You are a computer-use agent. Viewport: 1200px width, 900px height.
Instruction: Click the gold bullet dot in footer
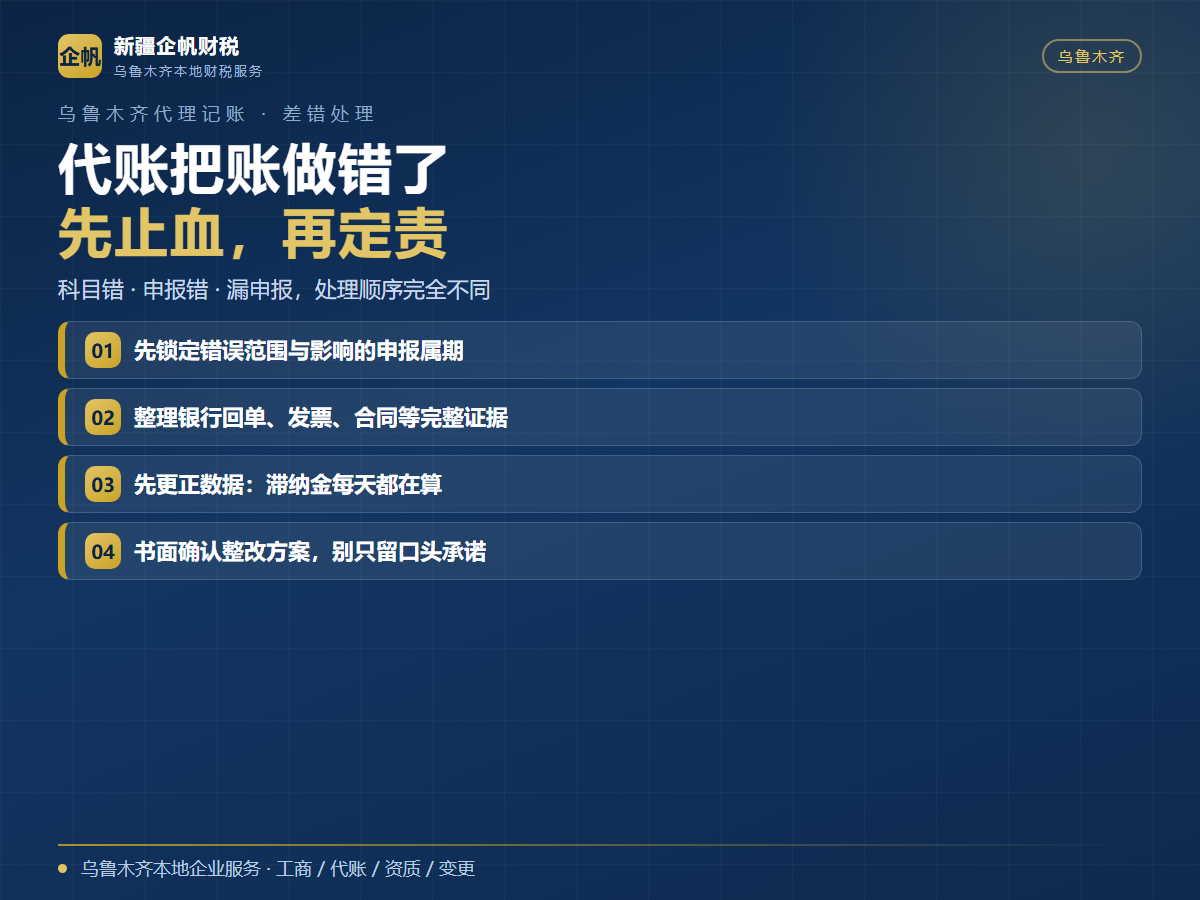click(x=63, y=869)
